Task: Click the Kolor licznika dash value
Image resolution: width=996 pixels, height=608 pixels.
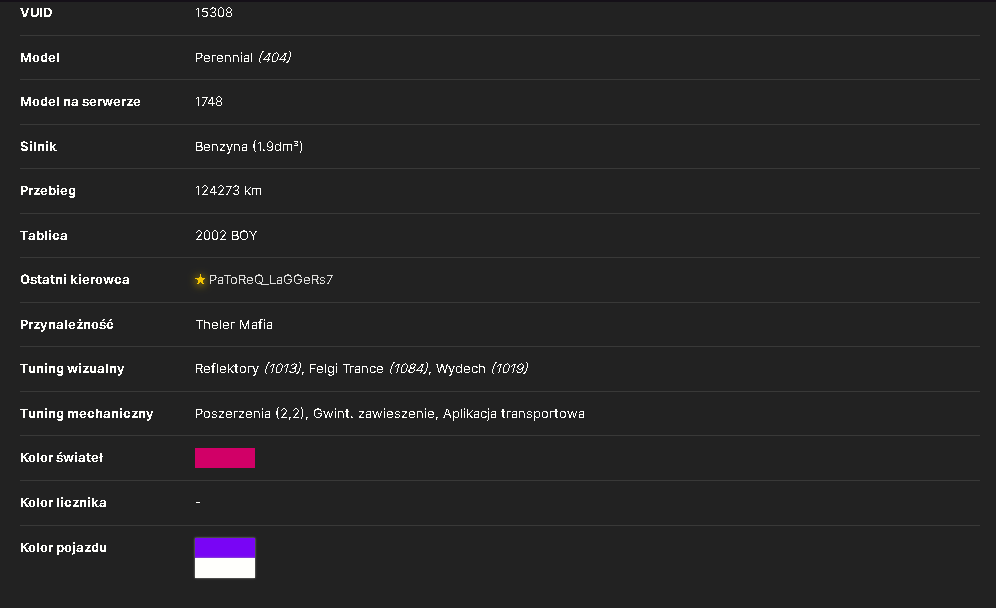Action: click(198, 503)
